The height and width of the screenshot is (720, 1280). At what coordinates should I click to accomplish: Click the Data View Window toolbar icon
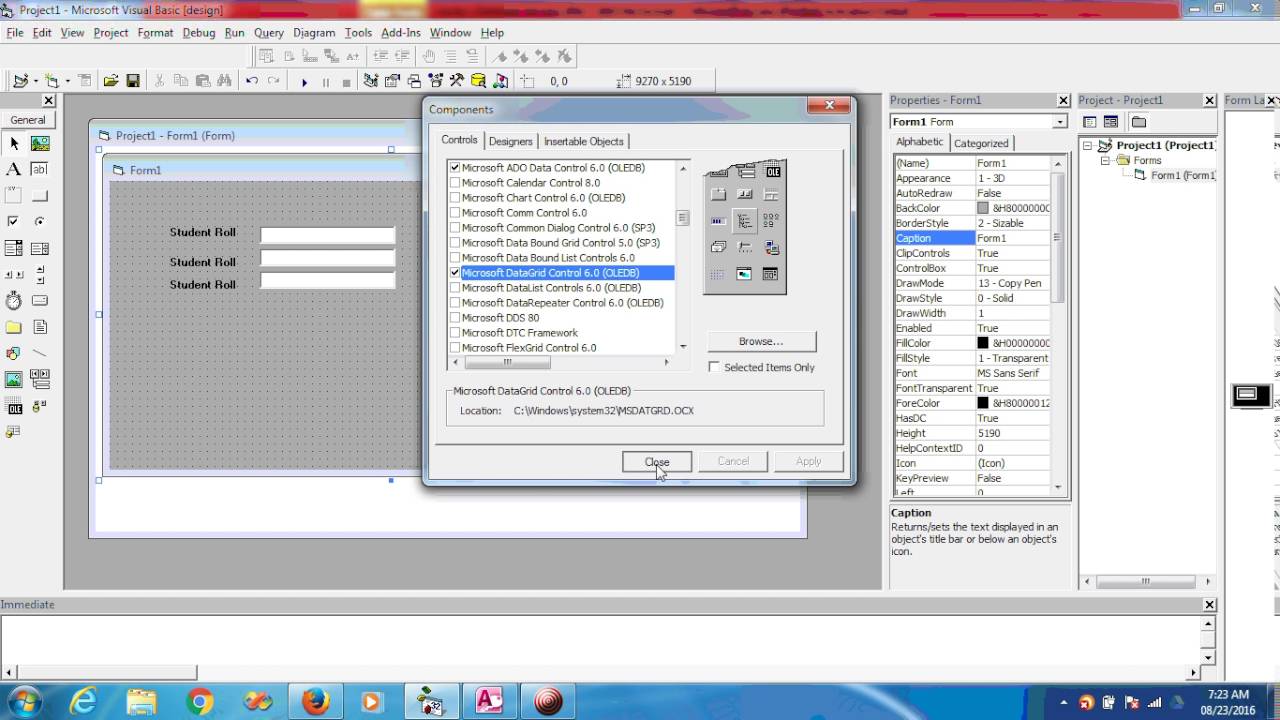tap(478, 81)
